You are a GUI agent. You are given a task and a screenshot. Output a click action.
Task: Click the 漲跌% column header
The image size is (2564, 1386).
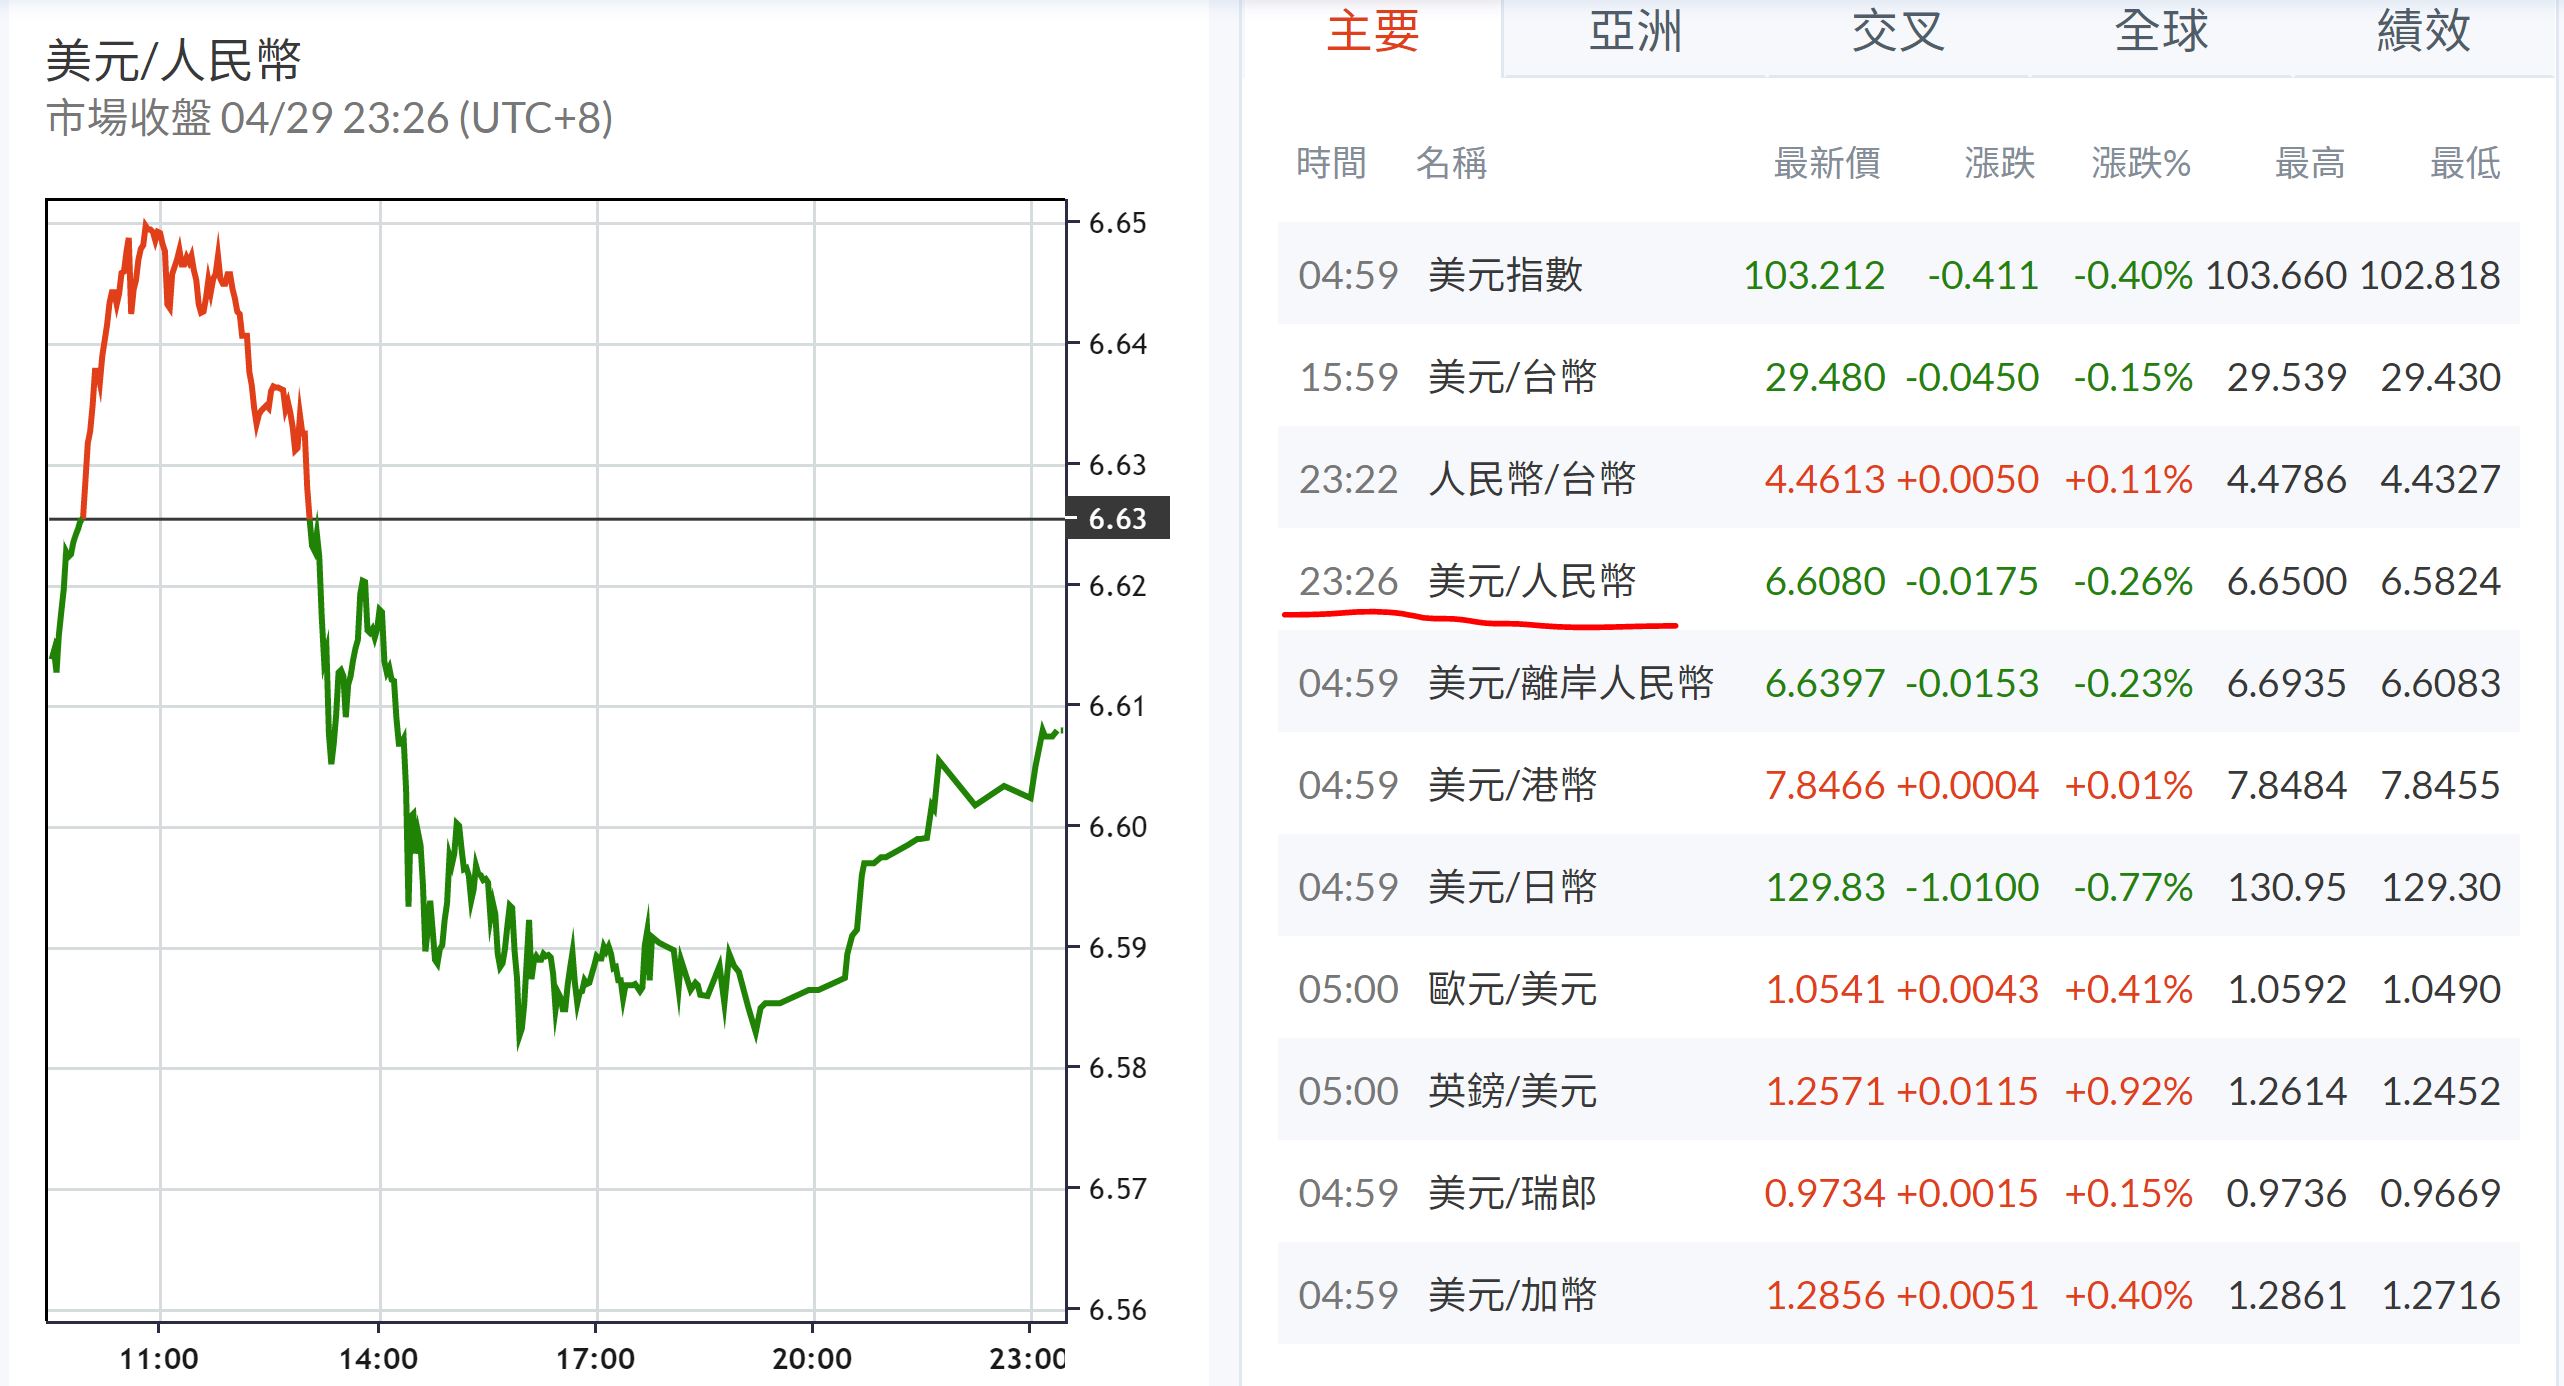pyautogui.click(x=2140, y=163)
